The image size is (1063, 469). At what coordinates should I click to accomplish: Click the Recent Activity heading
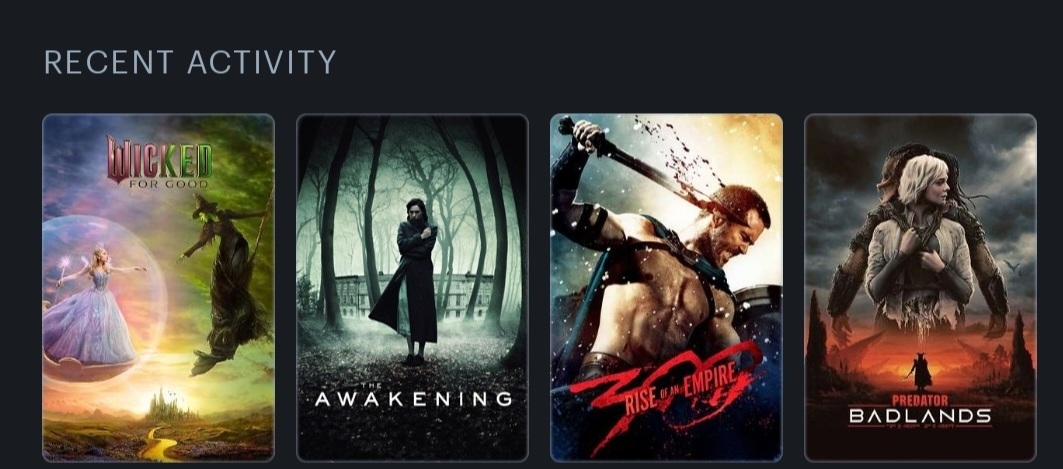tap(190, 62)
